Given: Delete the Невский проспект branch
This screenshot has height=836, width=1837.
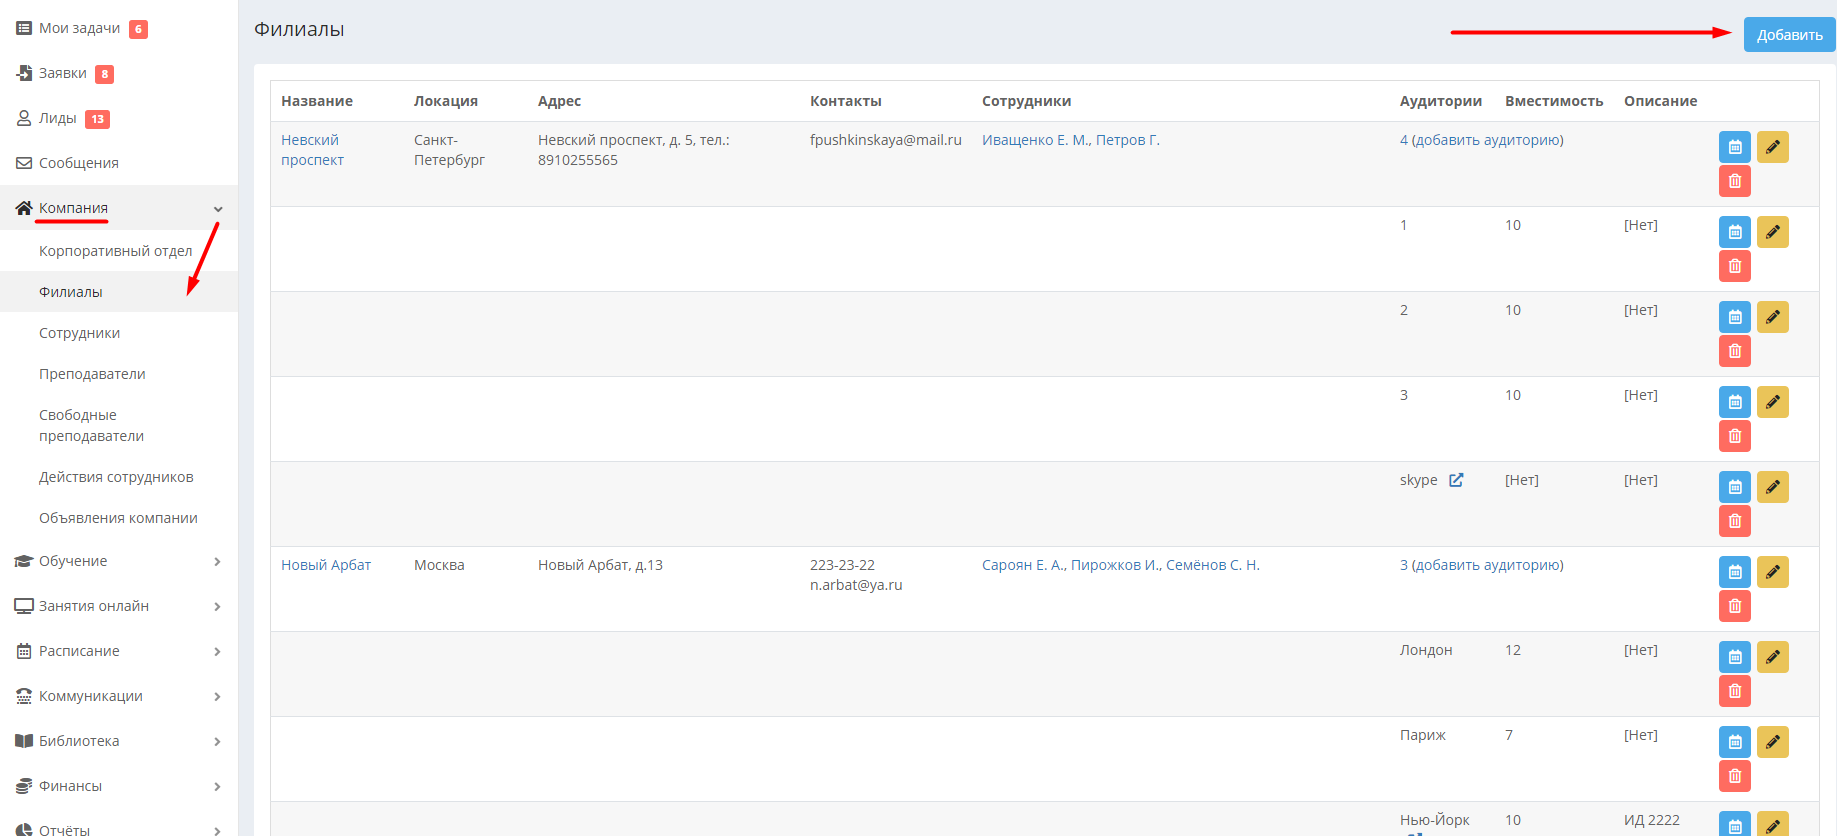Looking at the screenshot, I should 1735,181.
